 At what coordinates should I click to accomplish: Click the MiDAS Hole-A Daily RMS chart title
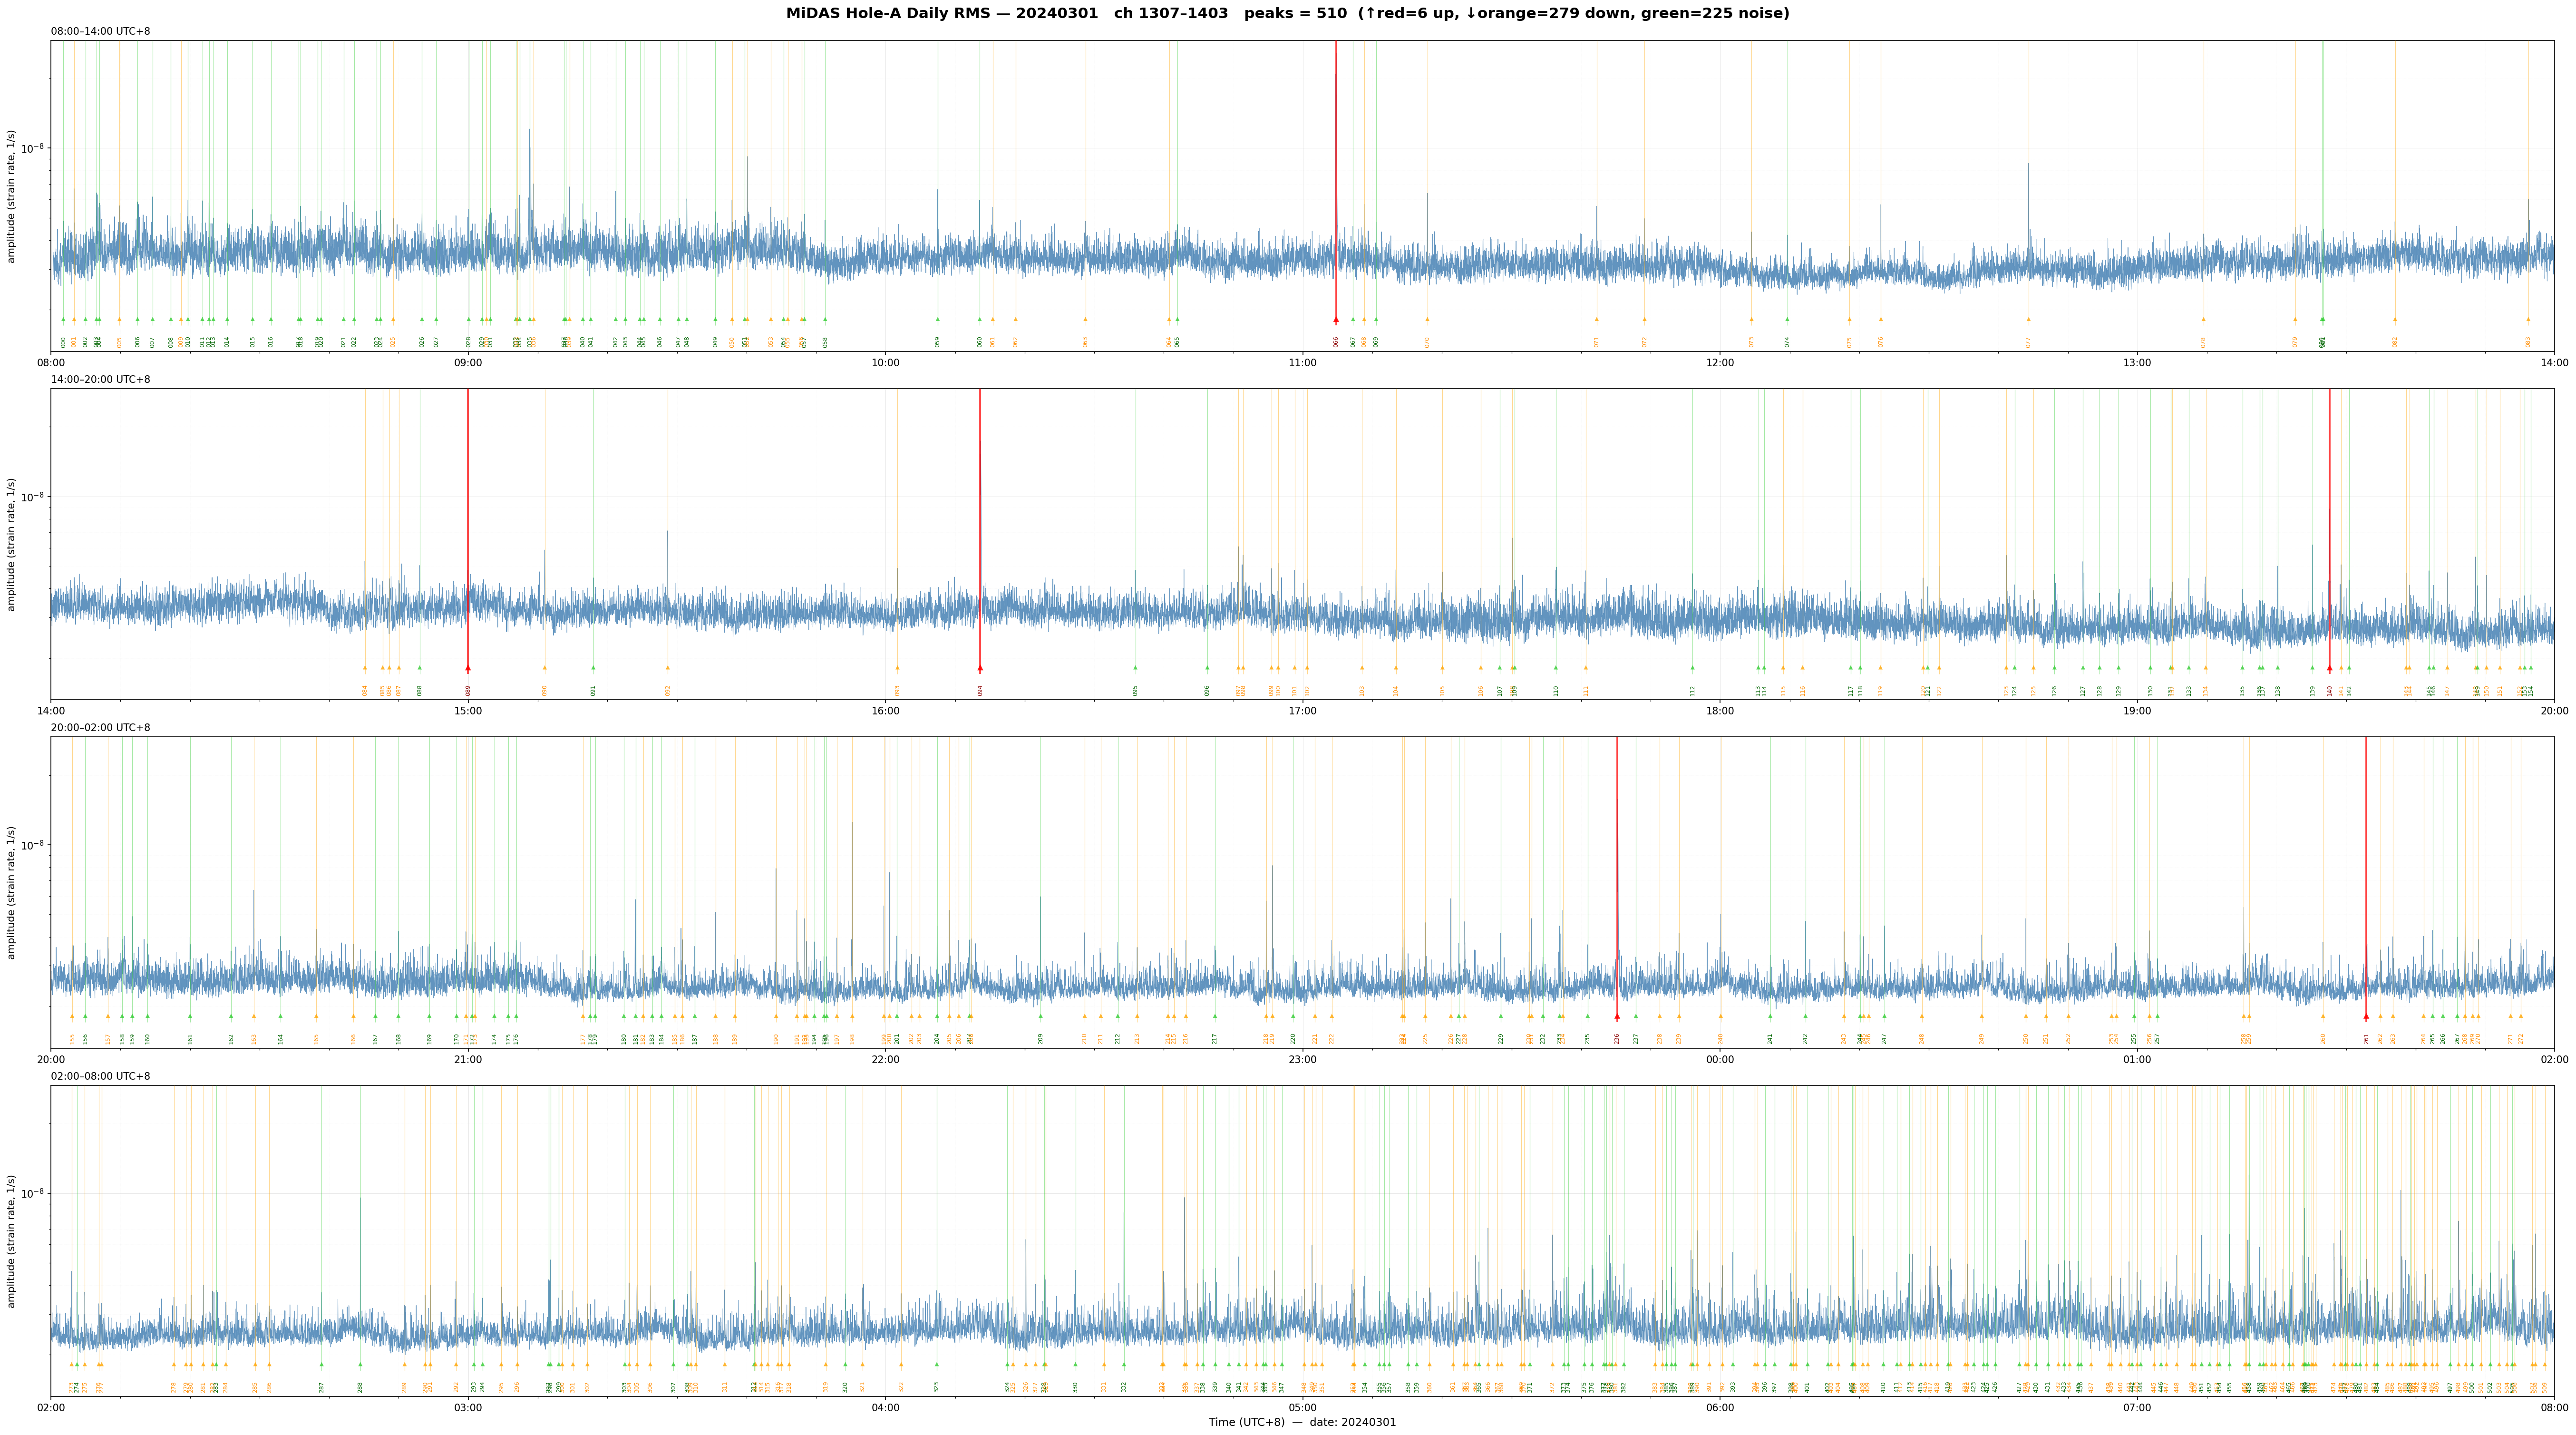tap(1287, 14)
